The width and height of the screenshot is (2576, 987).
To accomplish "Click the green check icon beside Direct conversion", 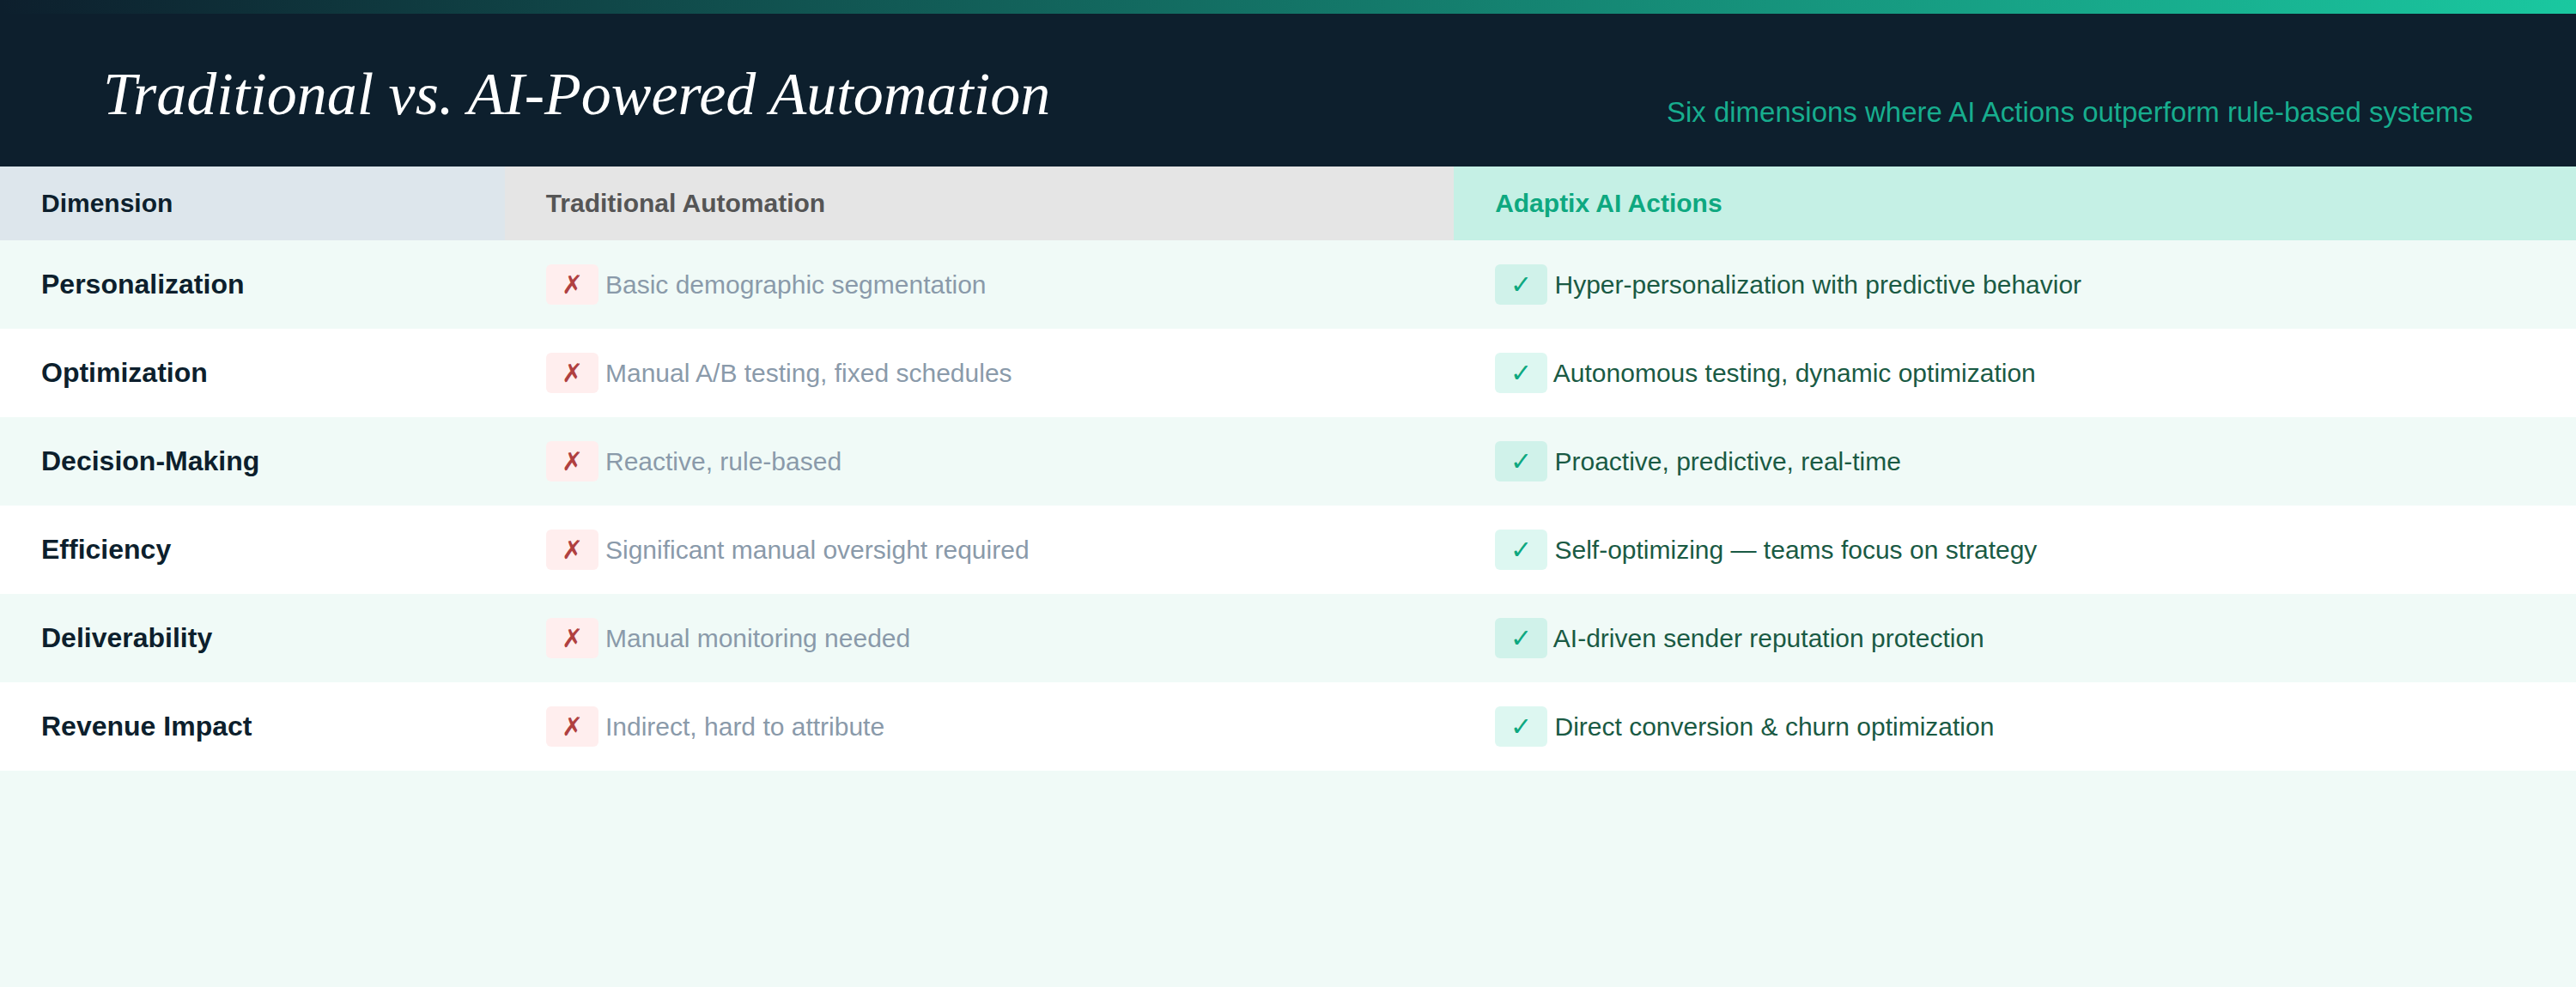I will click(1520, 726).
